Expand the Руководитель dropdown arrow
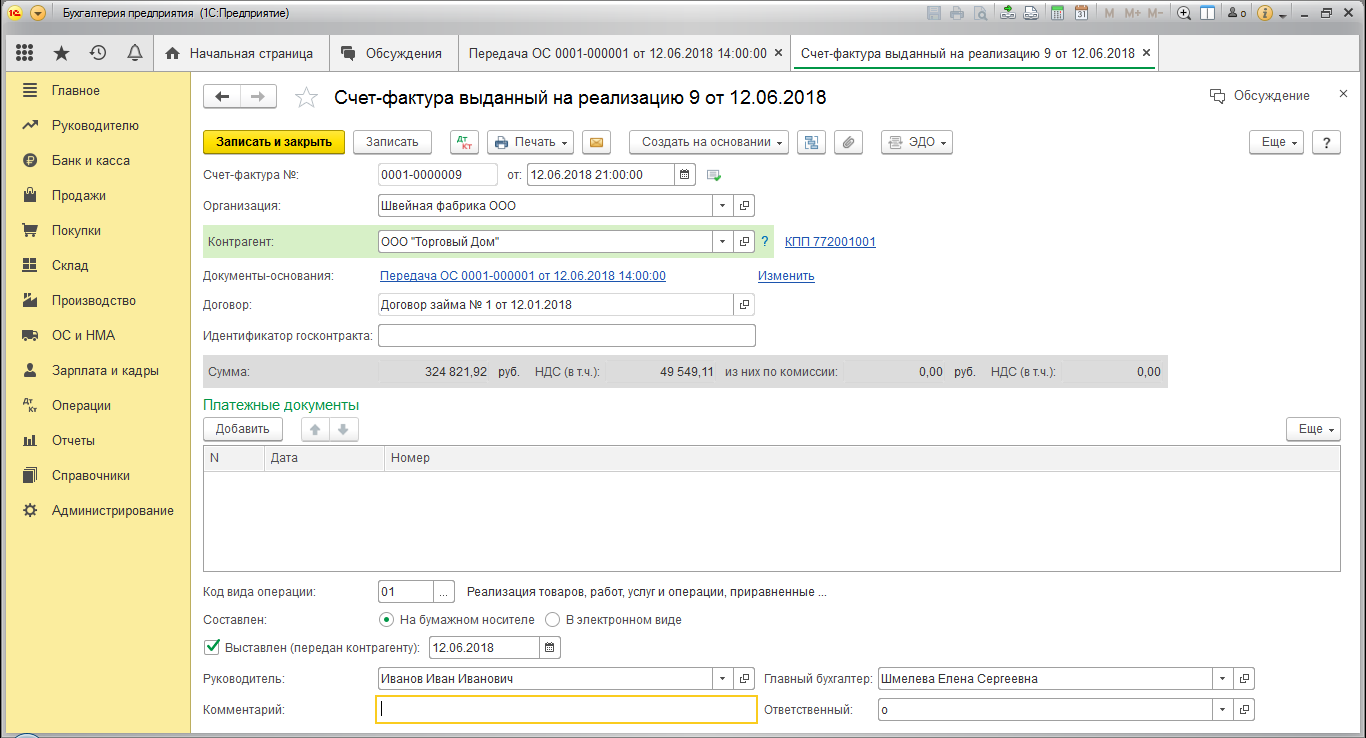This screenshot has height=738, width=1366. [x=724, y=679]
